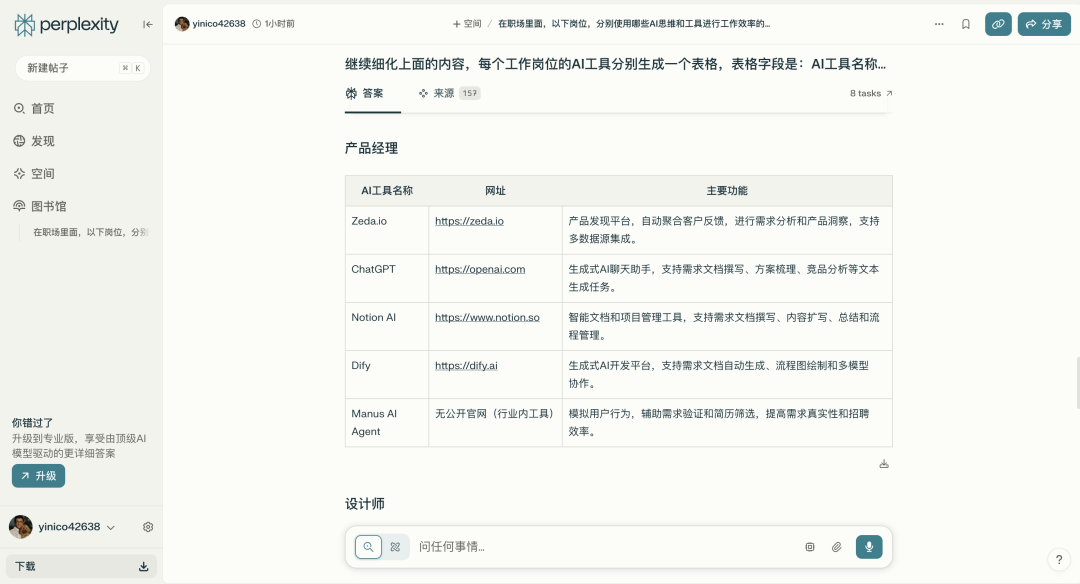Add this thread to a space via + 空间
1080x584 pixels.
pyautogui.click(x=467, y=24)
